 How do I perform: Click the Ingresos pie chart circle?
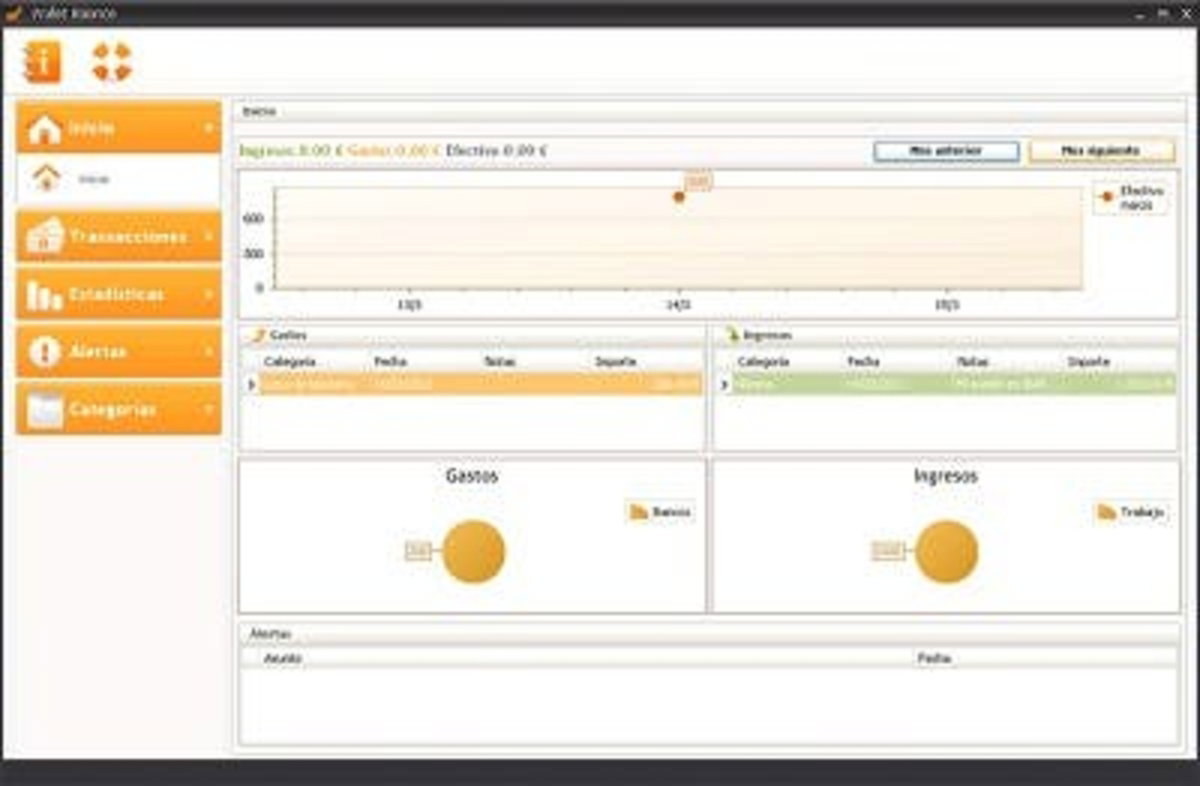(946, 552)
